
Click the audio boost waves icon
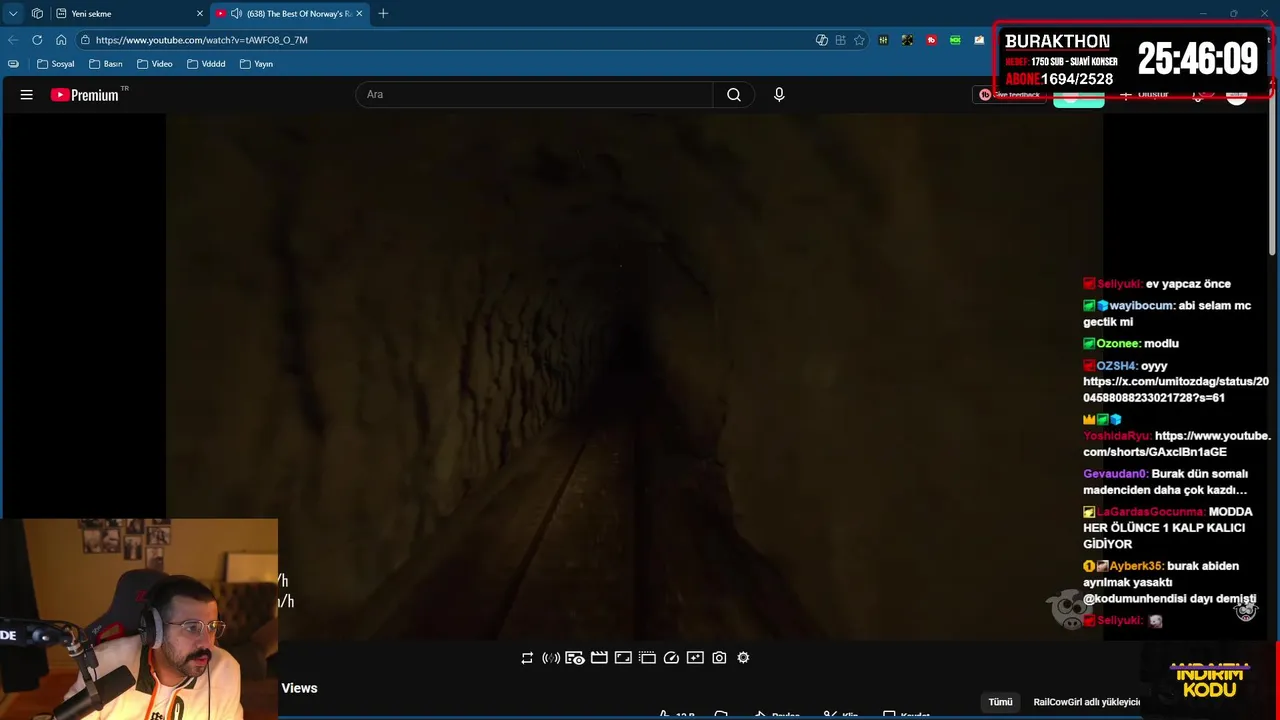click(x=551, y=658)
